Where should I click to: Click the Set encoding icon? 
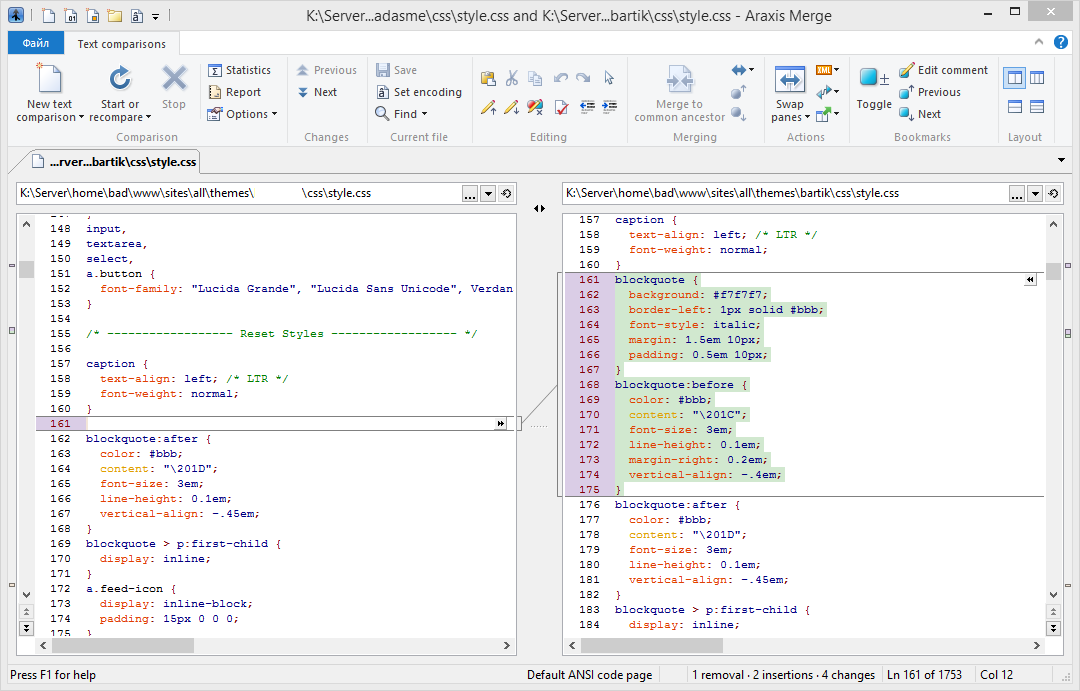tap(384, 92)
